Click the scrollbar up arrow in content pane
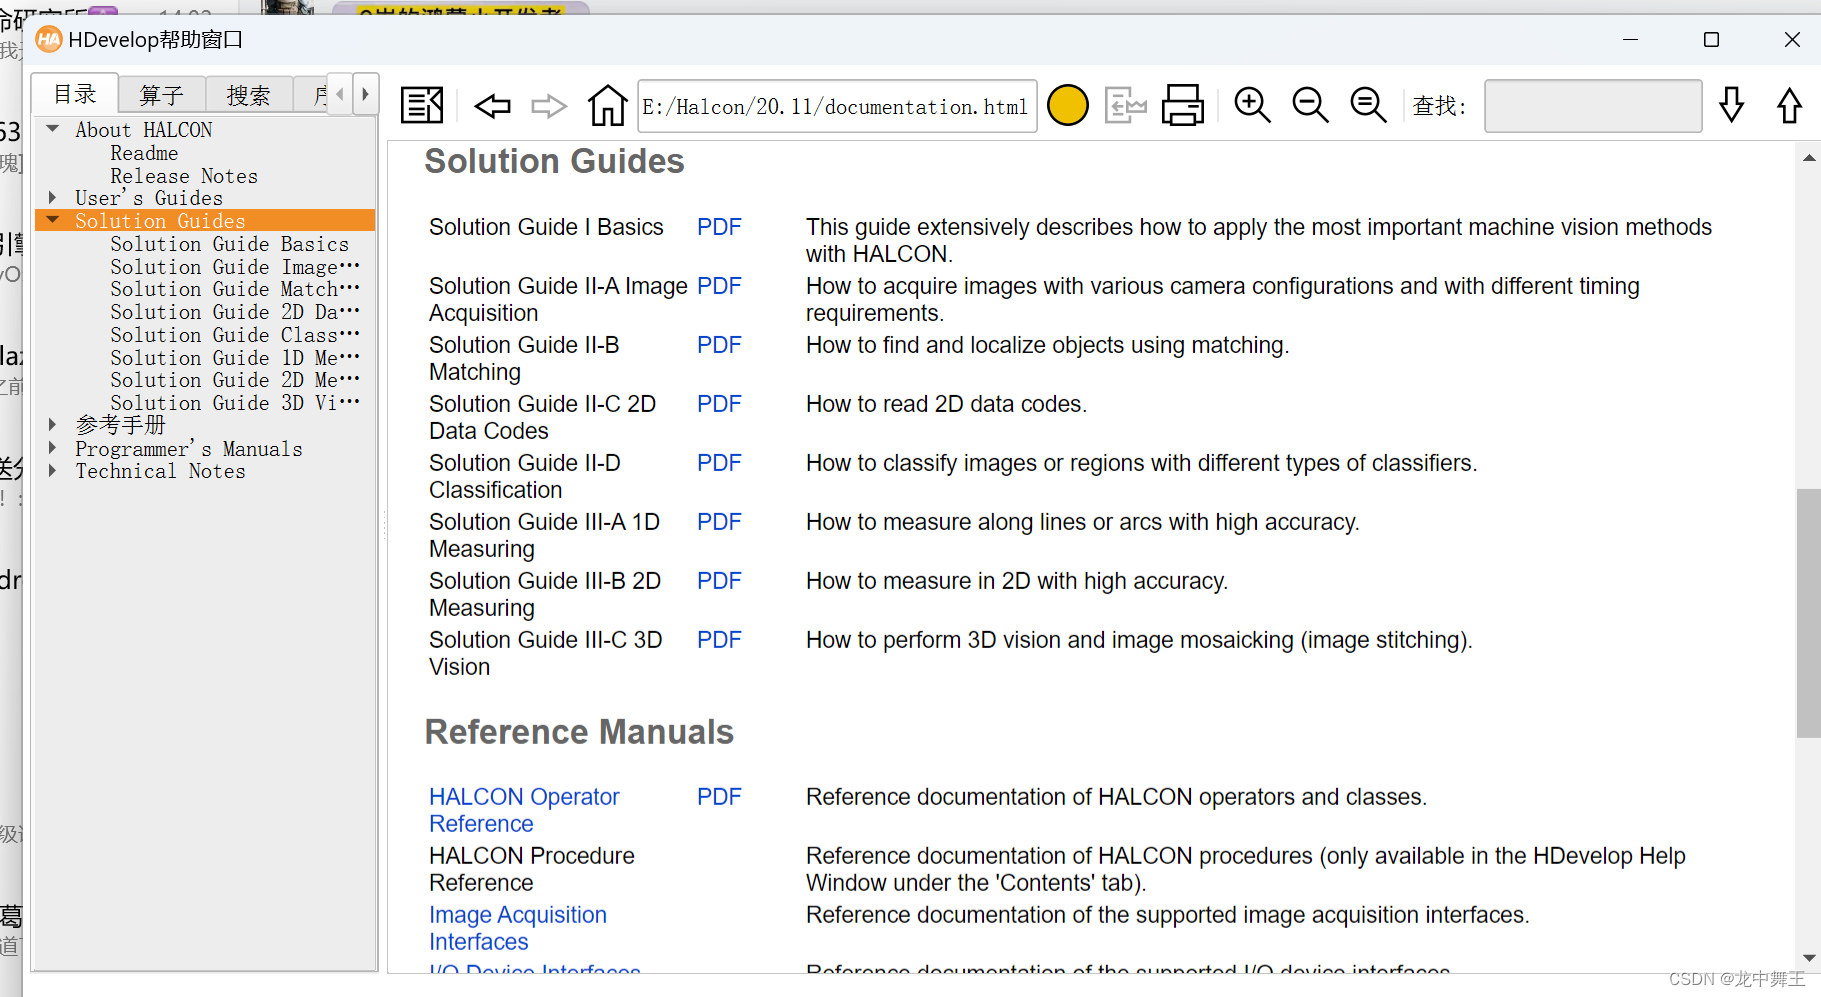1821x997 pixels. pos(1808,158)
